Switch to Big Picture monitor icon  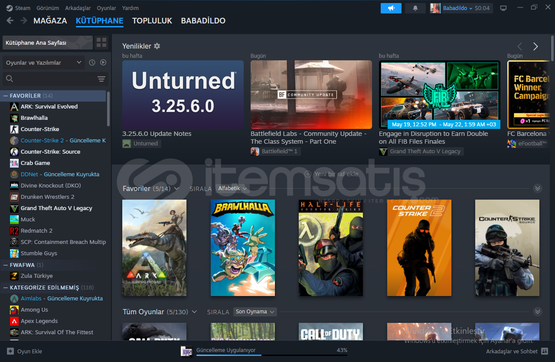[x=503, y=8]
